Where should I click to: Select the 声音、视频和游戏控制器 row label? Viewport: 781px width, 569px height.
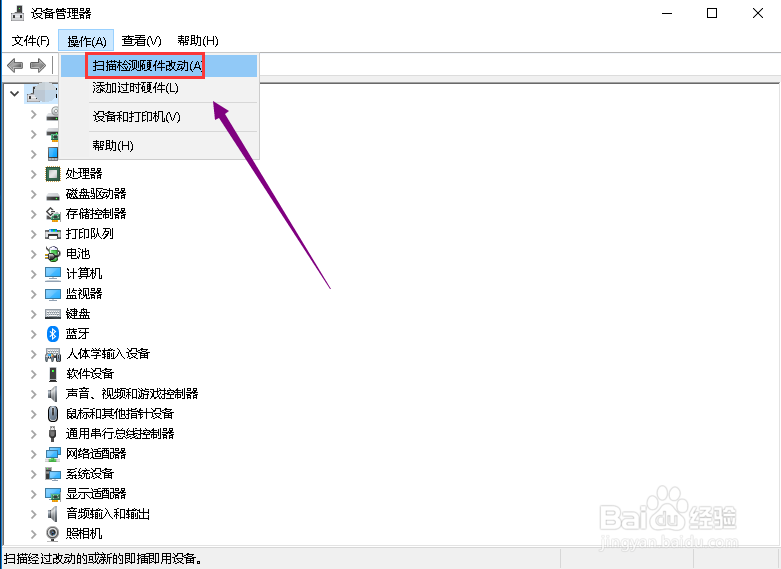tap(132, 394)
